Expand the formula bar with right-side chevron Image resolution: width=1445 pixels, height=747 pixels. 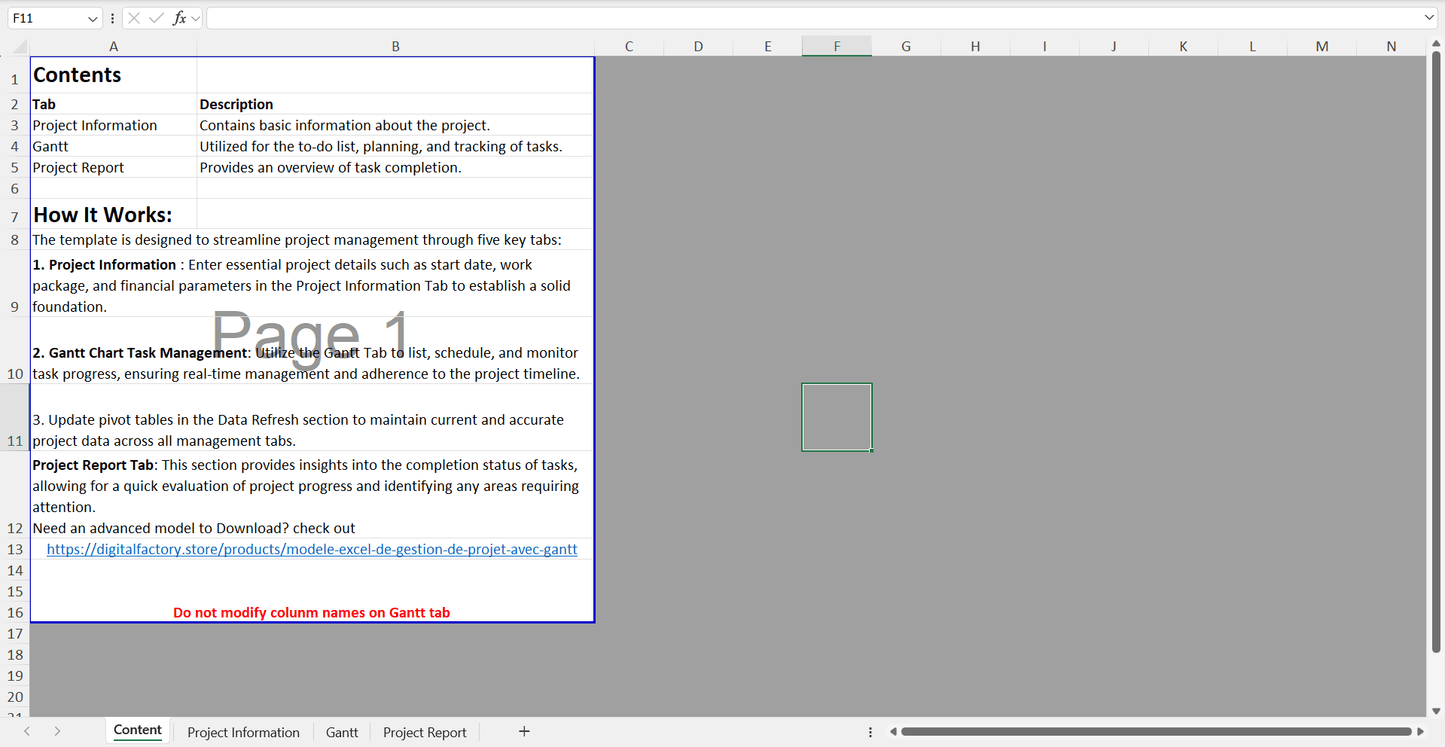tap(1429, 18)
